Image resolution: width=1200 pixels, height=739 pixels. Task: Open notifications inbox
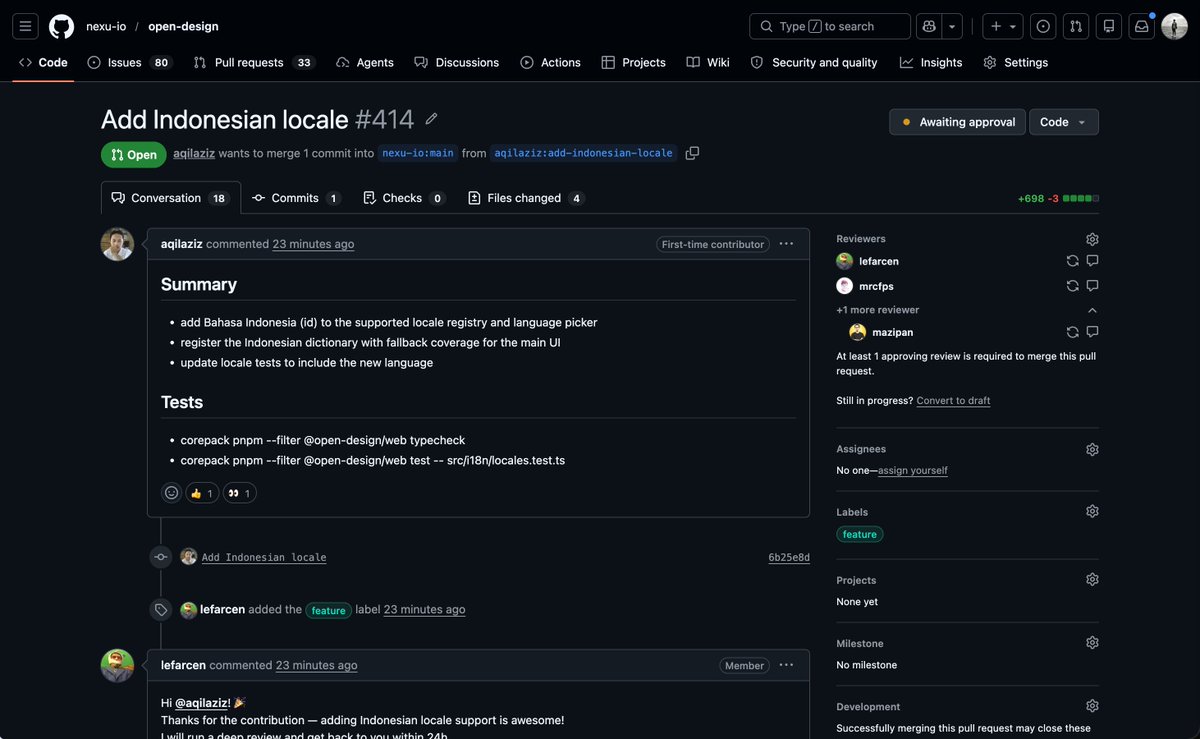coord(1141,26)
